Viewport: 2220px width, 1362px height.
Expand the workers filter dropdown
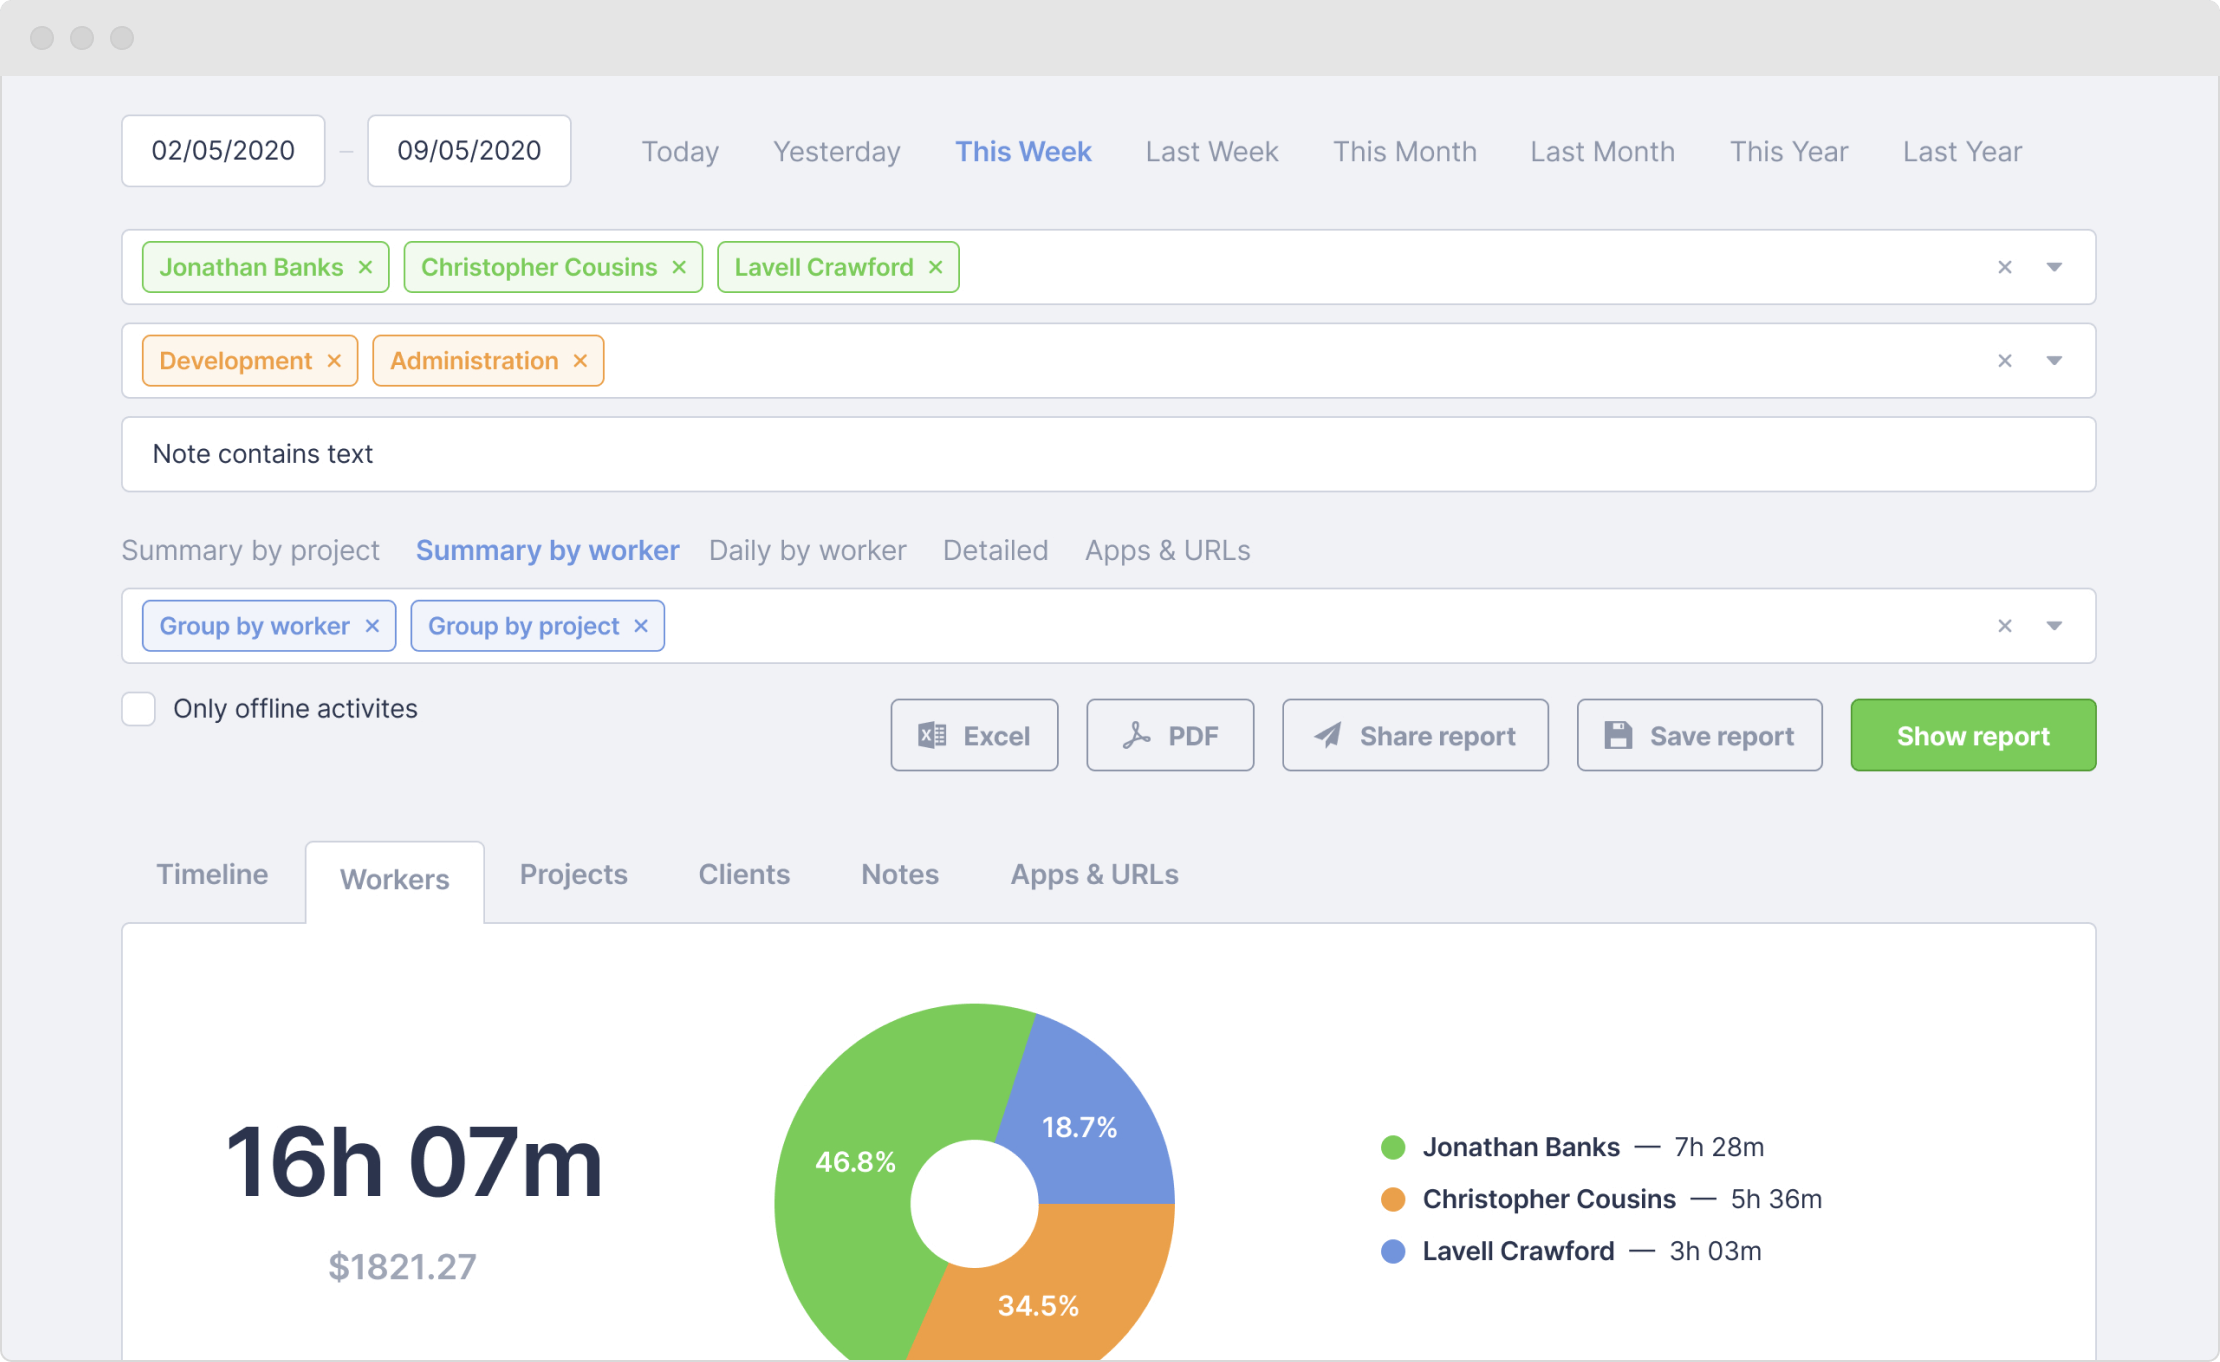[x=2056, y=266]
